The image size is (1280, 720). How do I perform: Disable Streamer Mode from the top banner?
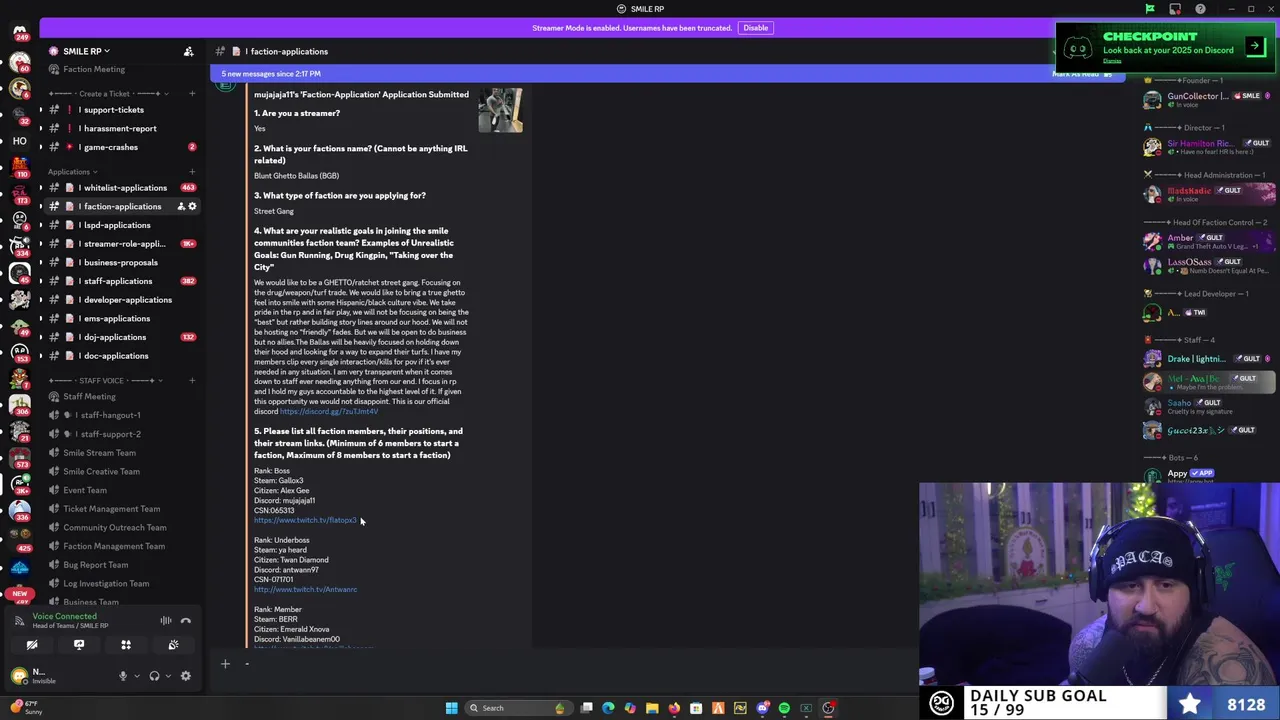tap(755, 28)
